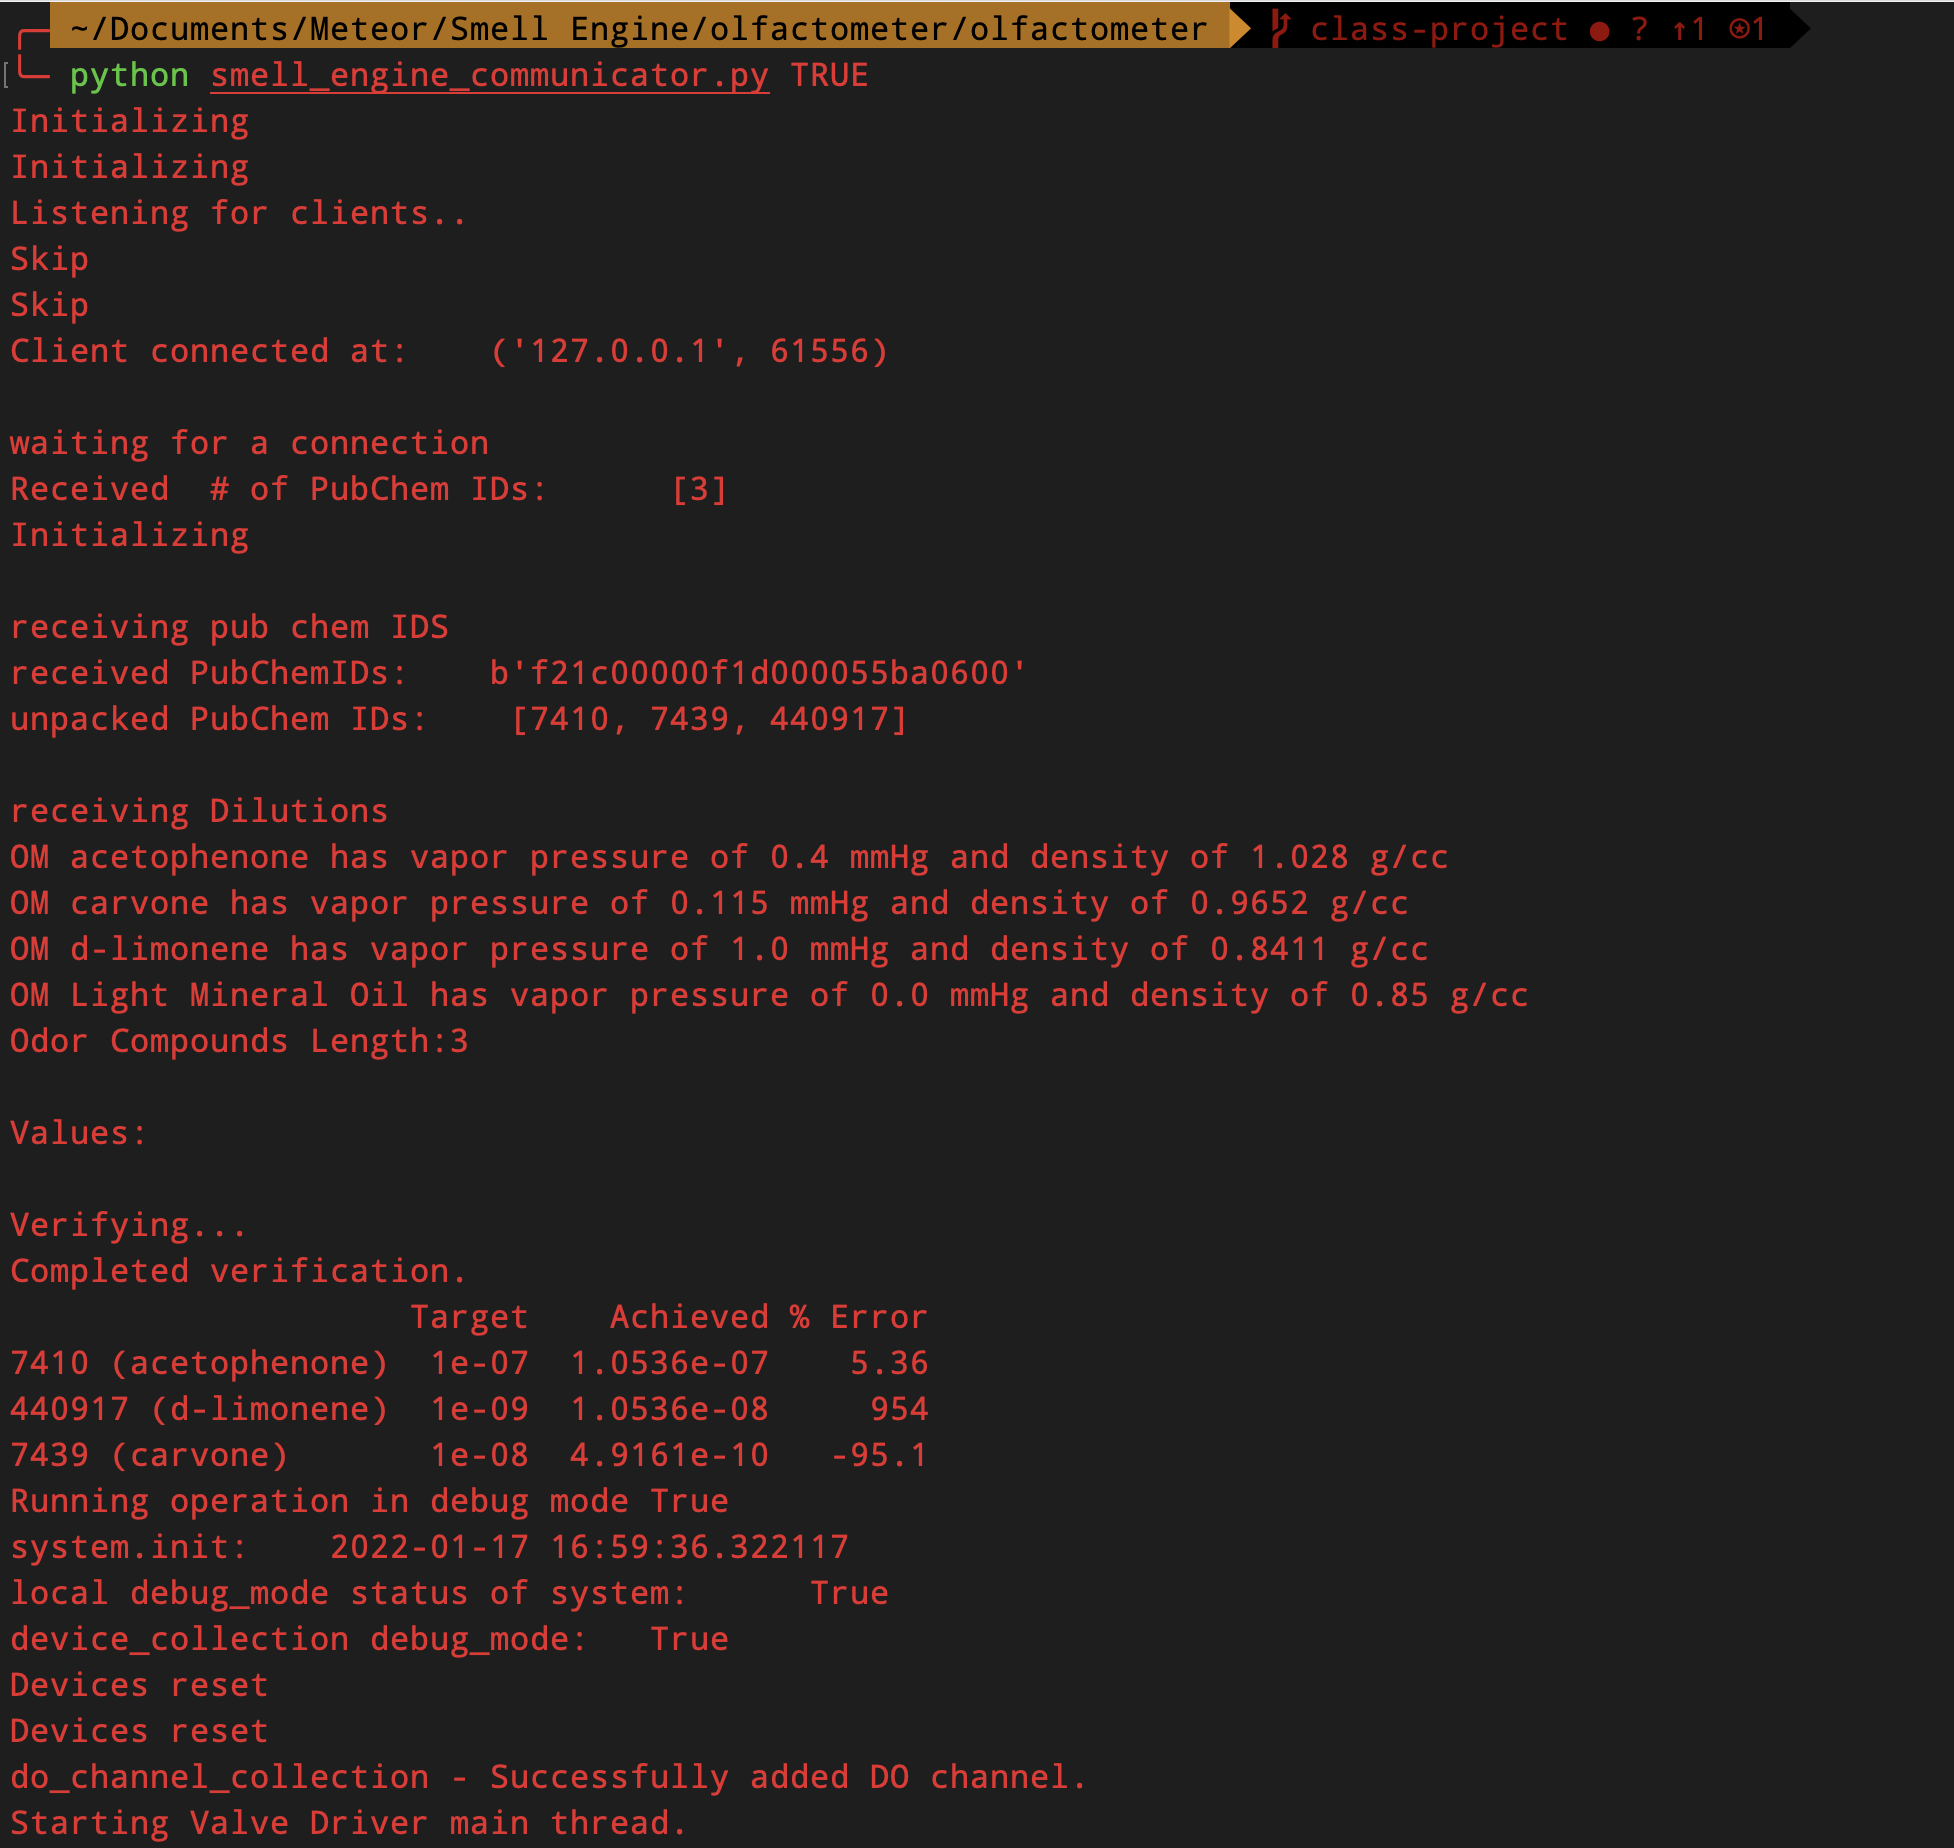Click the unpacked IDs list [7410, 7439, 440917]
Viewport: 1954px width, 1848px height.
point(709,719)
